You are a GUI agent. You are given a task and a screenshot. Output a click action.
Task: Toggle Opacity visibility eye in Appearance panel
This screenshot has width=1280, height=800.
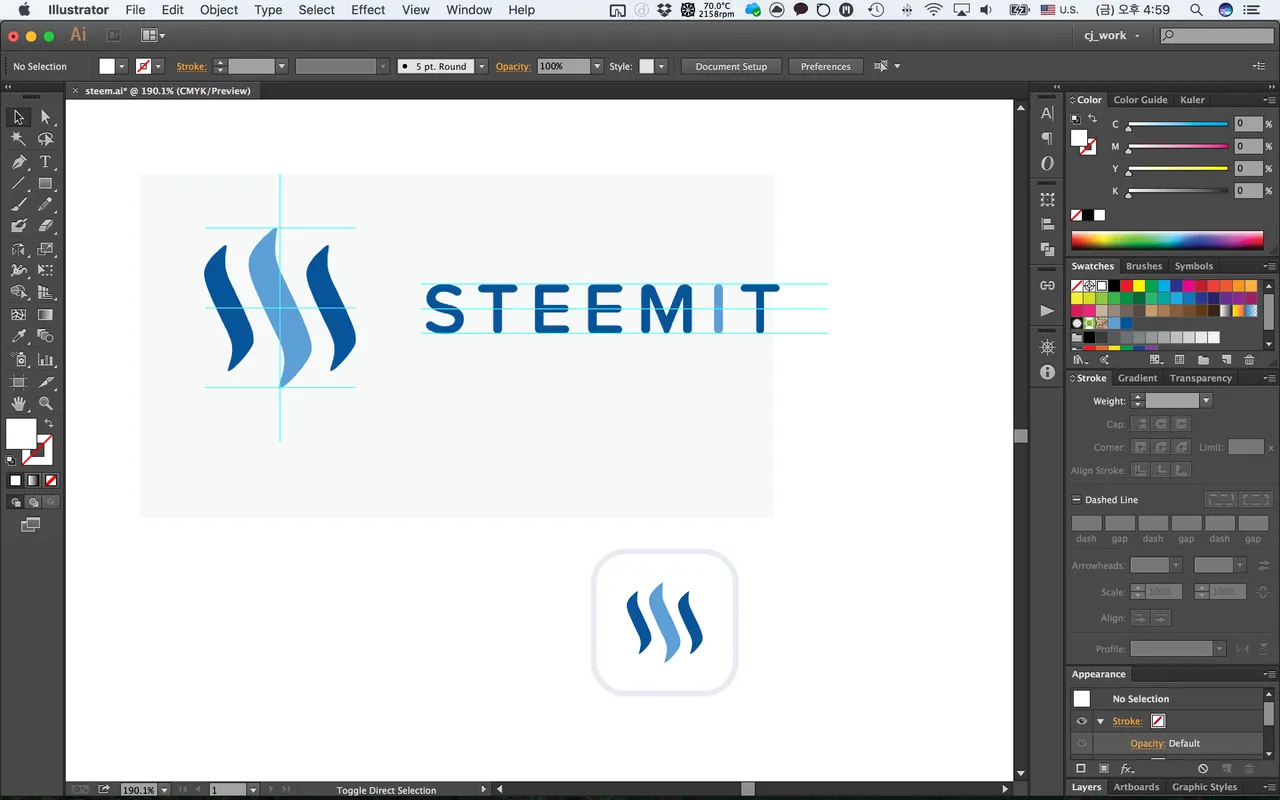pos(1081,743)
